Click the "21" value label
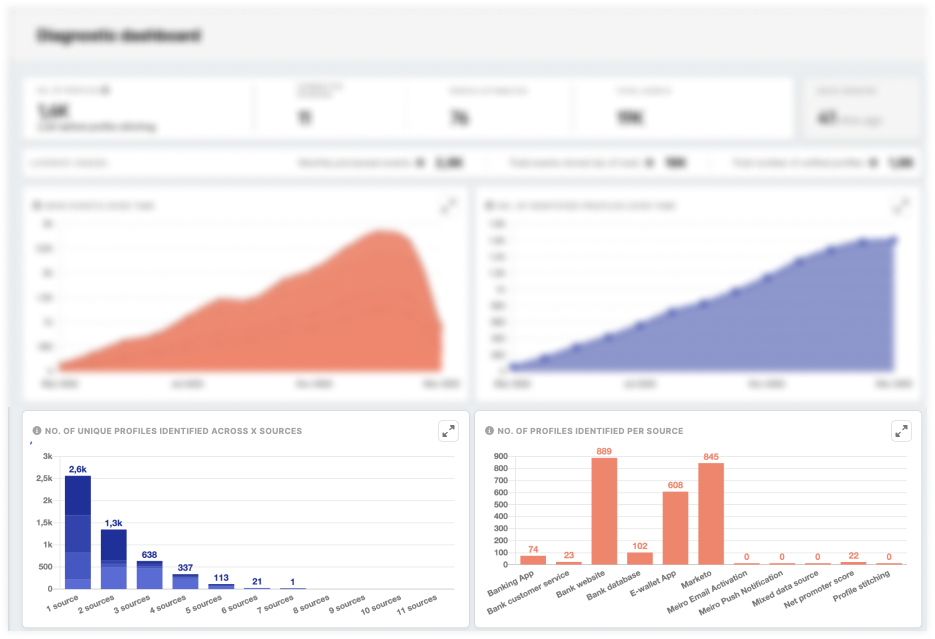 point(257,581)
